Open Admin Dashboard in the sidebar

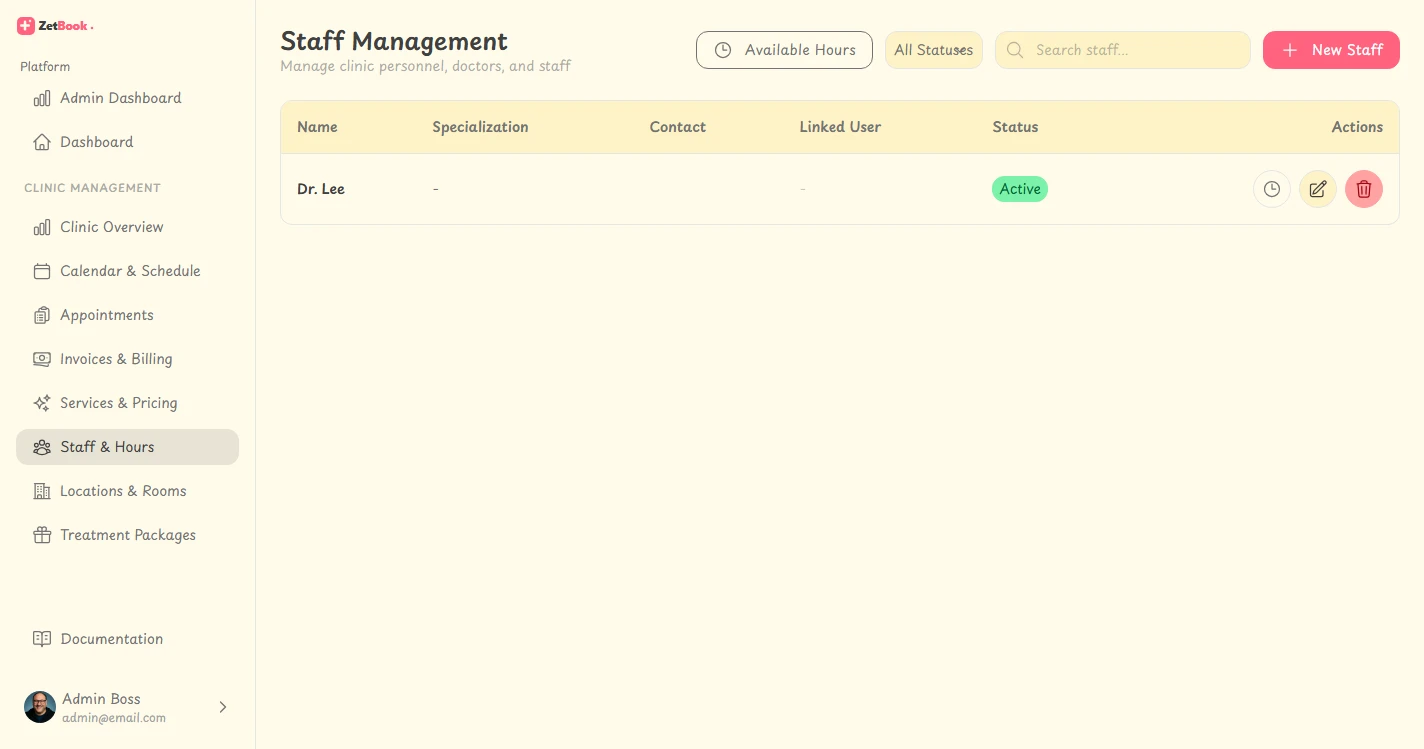click(127, 98)
